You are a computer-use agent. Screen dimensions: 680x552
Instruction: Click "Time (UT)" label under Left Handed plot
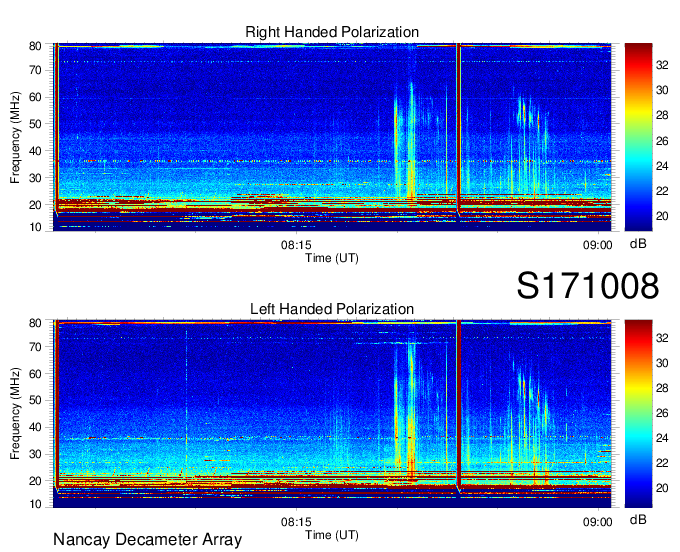point(332,535)
